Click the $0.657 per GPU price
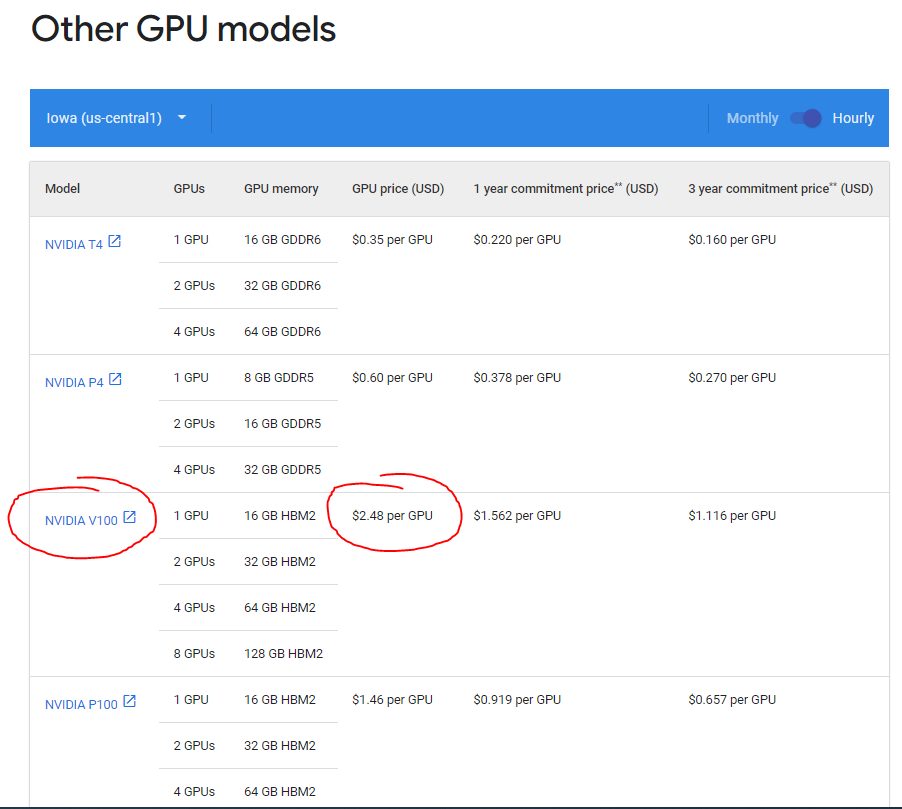Screen dimensions: 902x809 tap(732, 700)
